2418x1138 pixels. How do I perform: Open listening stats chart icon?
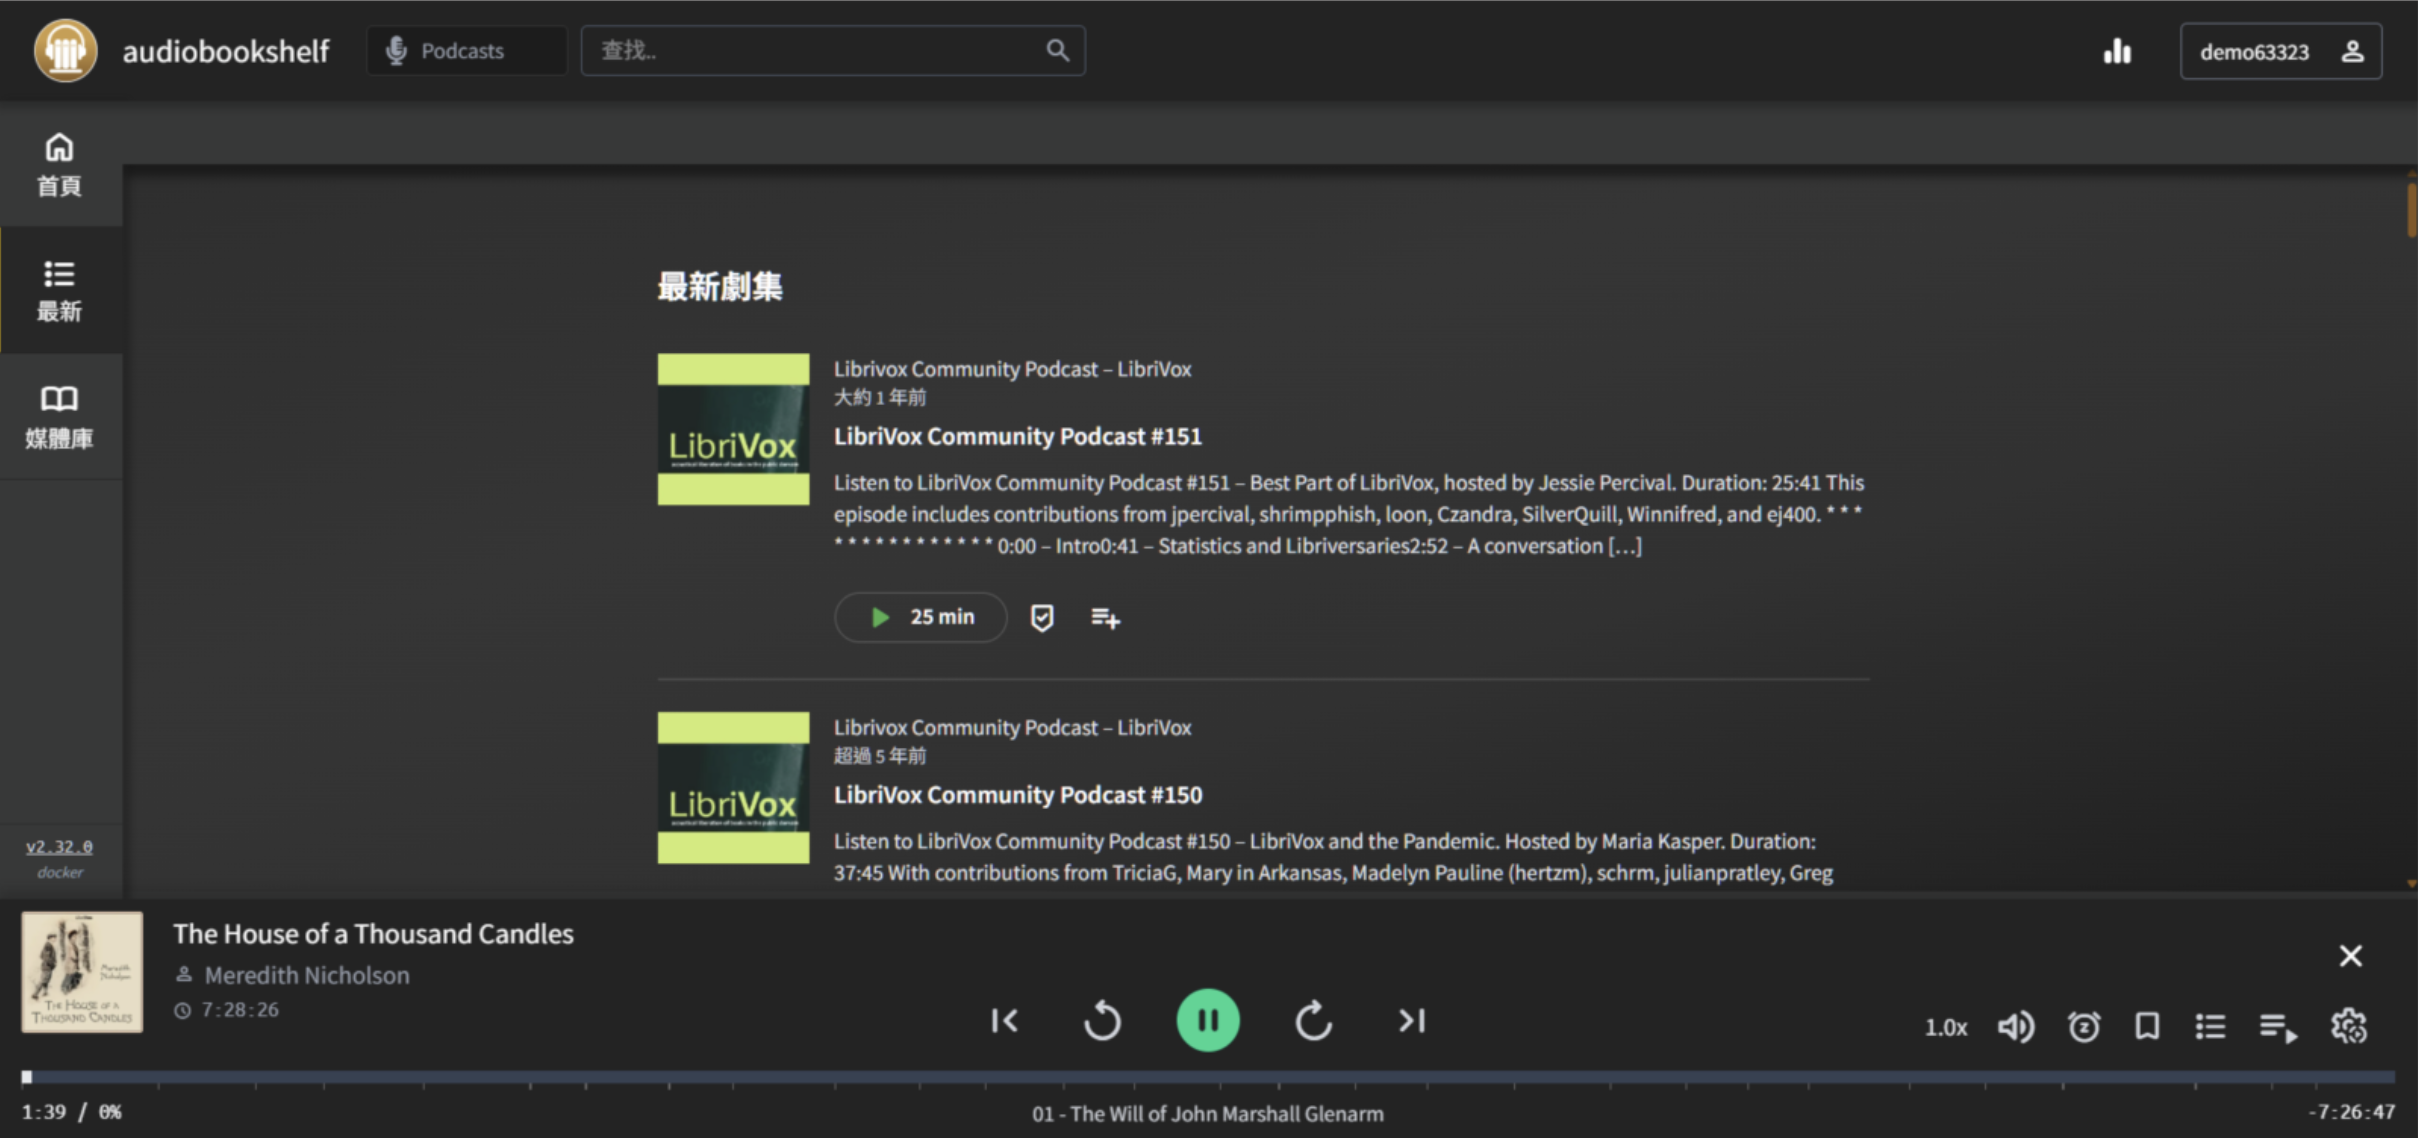pyautogui.click(x=2116, y=51)
